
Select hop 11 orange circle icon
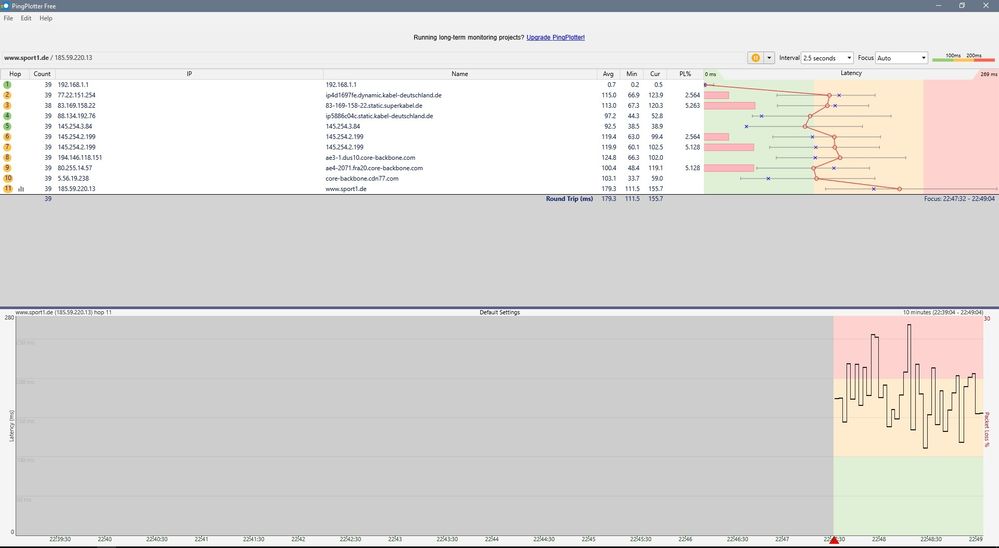8,189
